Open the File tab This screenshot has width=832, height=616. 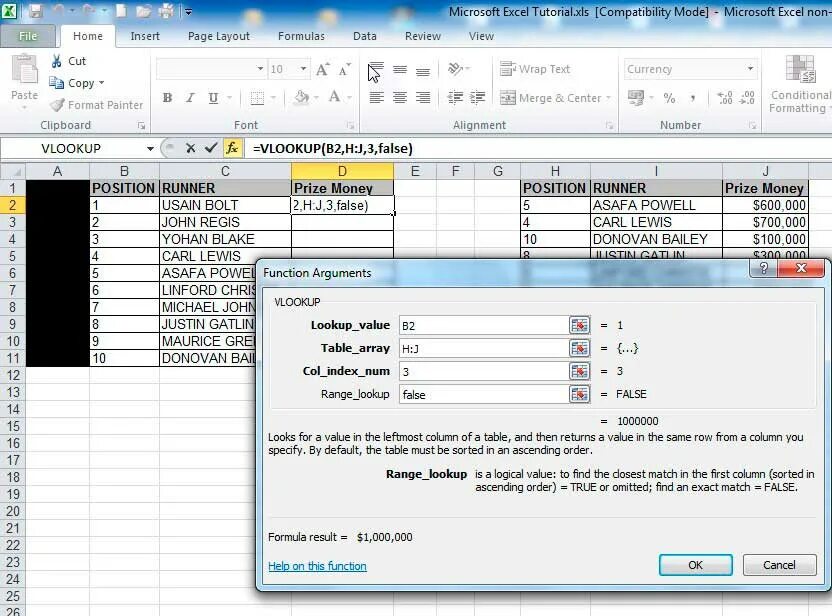(28, 36)
